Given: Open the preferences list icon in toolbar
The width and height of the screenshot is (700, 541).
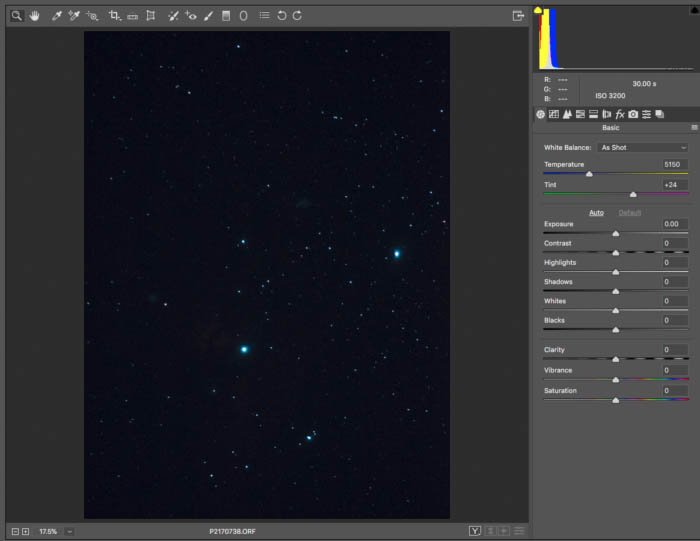Looking at the screenshot, I should click(264, 16).
